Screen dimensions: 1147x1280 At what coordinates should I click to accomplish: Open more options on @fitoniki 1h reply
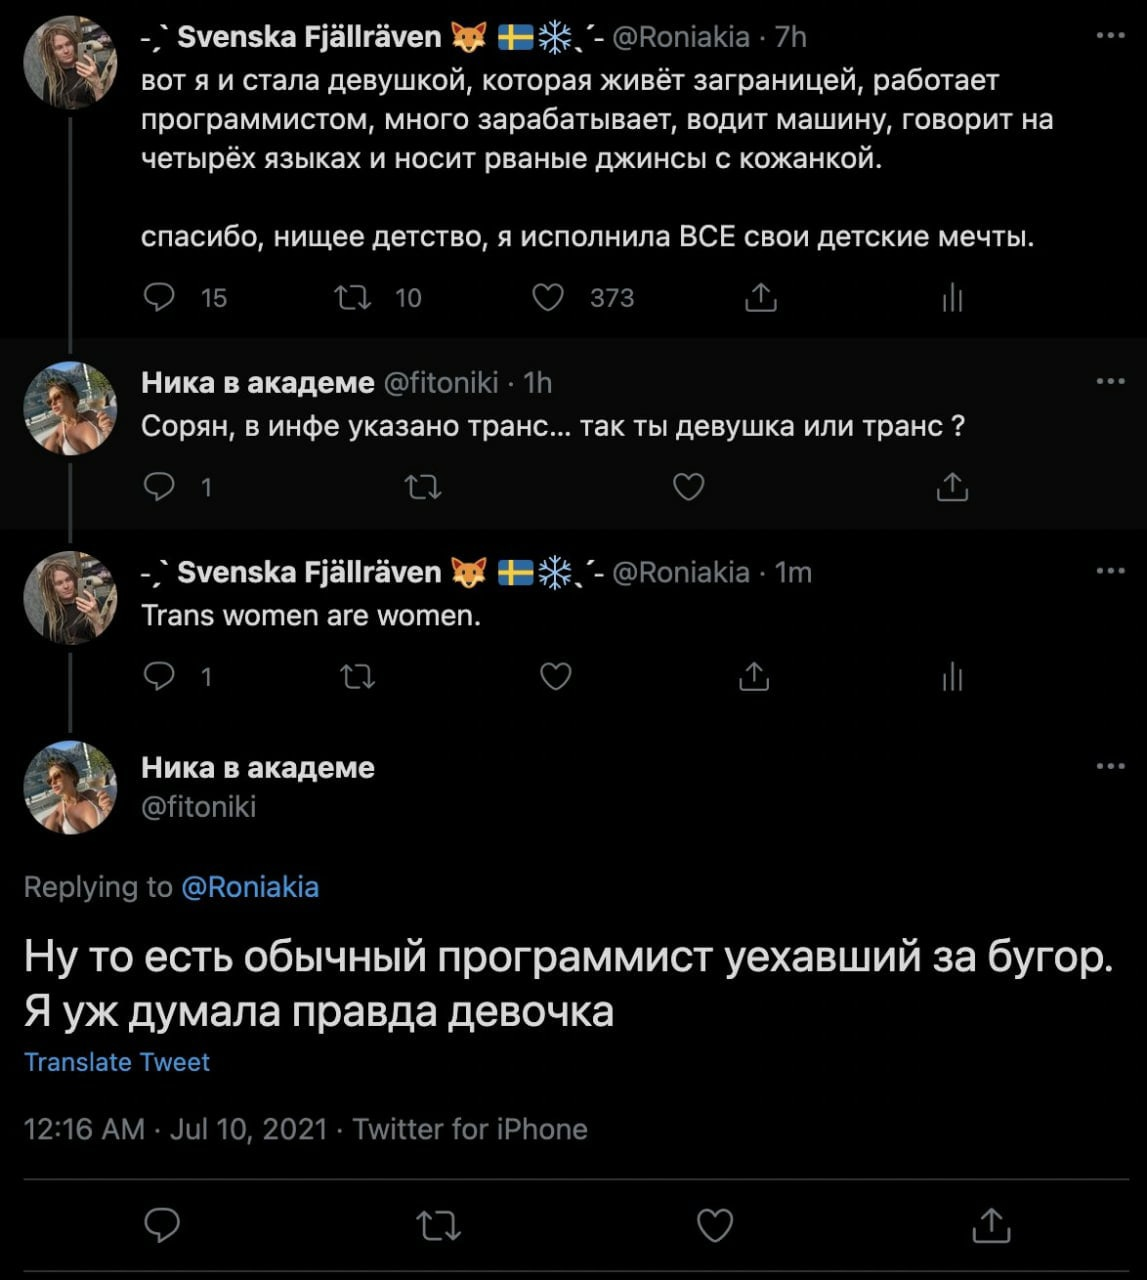click(x=1110, y=382)
